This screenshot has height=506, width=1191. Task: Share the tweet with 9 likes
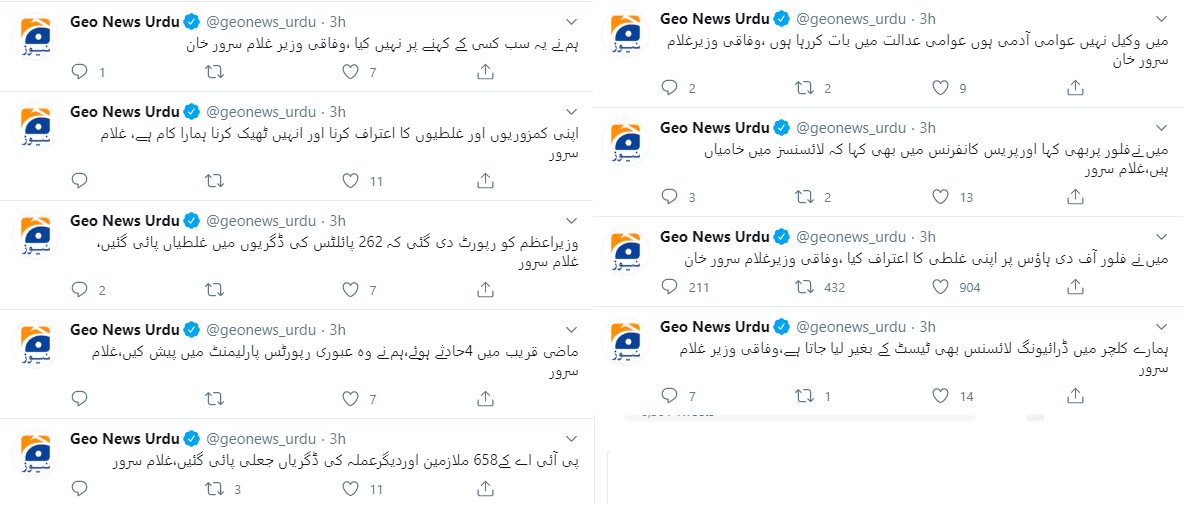pos(1075,88)
